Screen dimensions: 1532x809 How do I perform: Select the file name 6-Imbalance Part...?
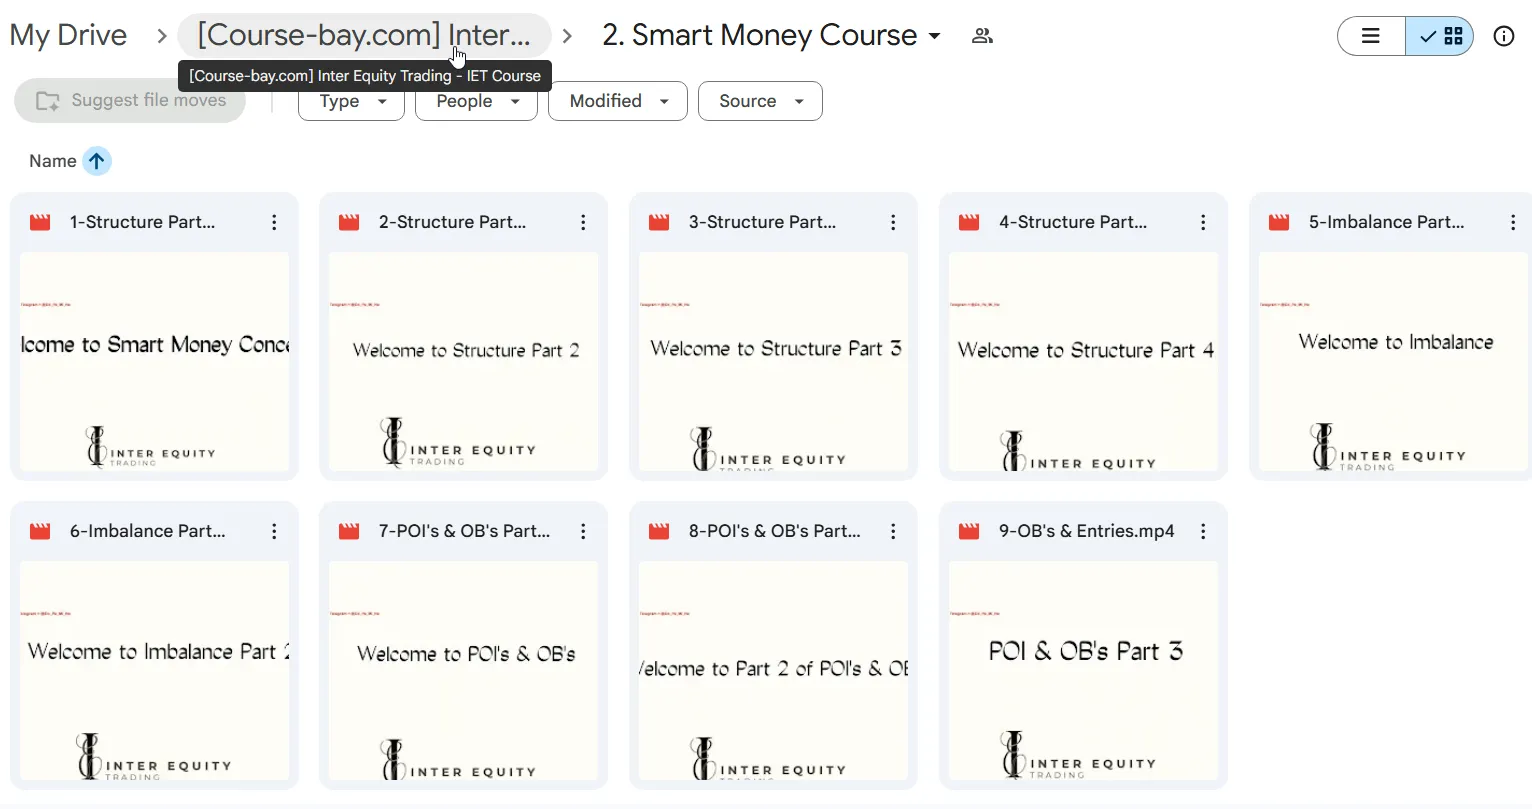[147, 531]
